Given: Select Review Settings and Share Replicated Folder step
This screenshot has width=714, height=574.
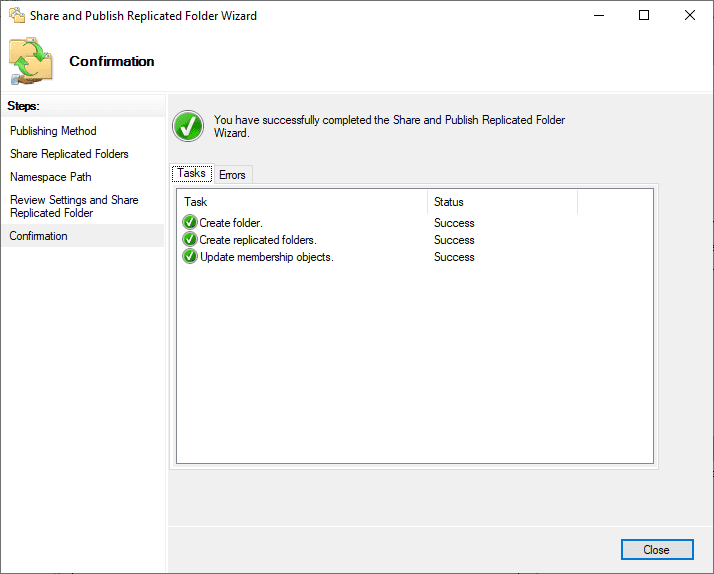Looking at the screenshot, I should point(74,206).
